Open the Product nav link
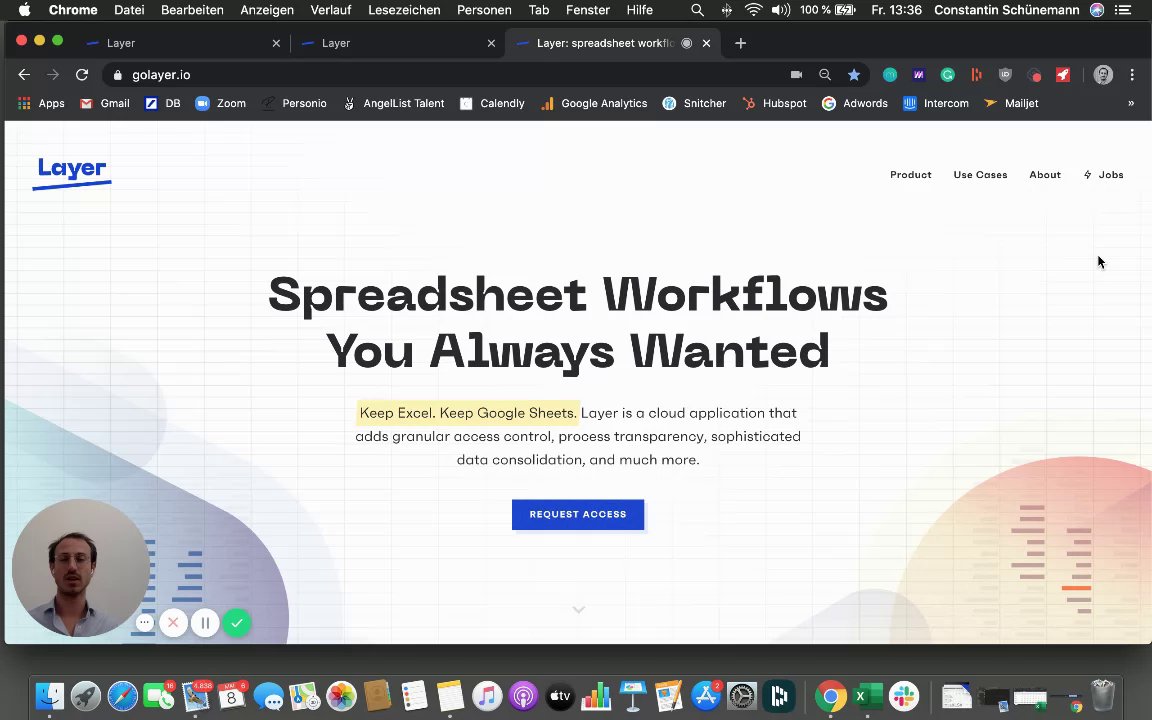1152x720 pixels. pos(910,175)
